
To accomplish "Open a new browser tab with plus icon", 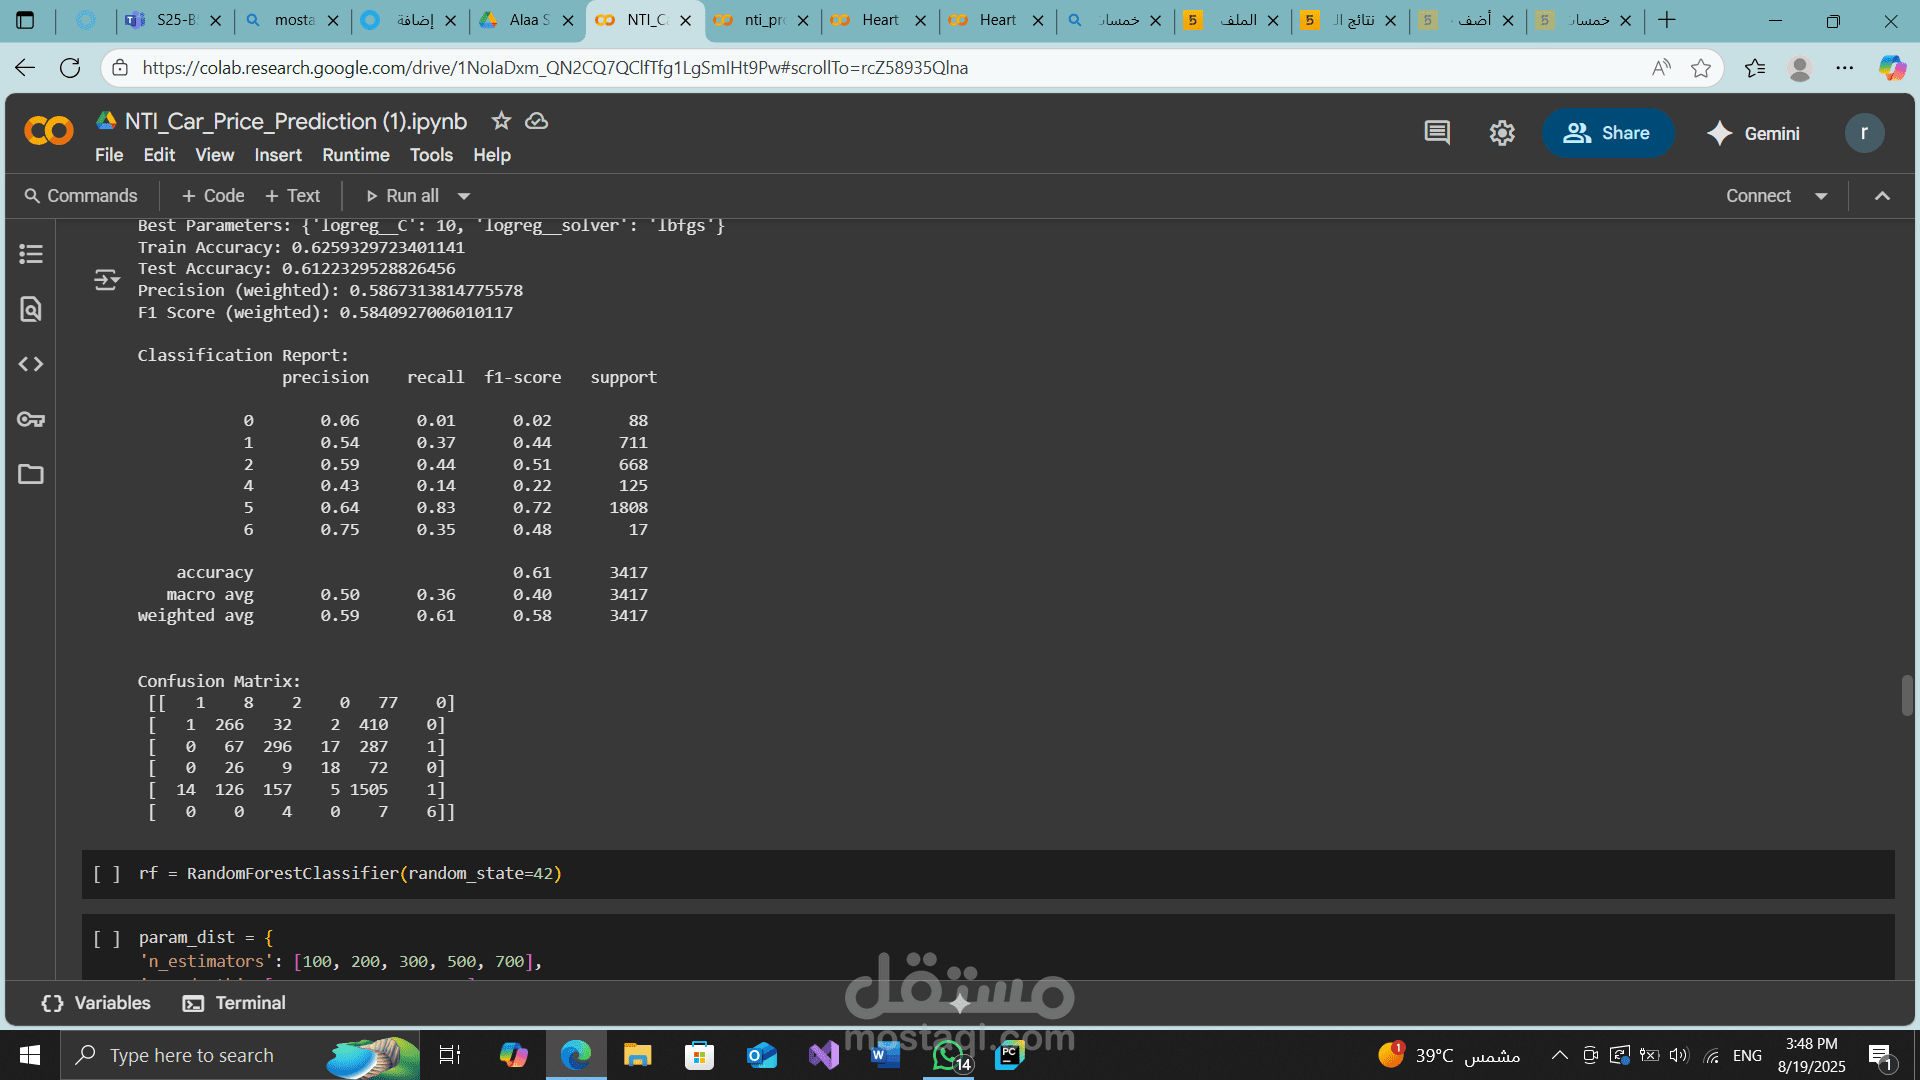I will pos(1667,20).
